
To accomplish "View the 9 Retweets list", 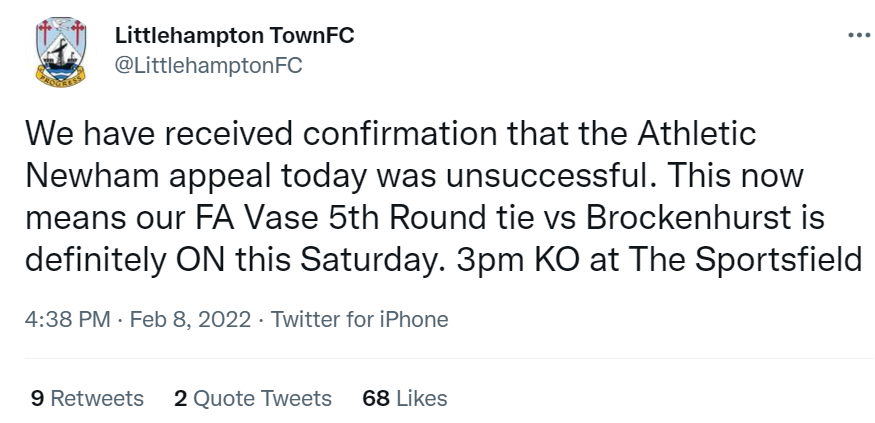I will click(87, 398).
